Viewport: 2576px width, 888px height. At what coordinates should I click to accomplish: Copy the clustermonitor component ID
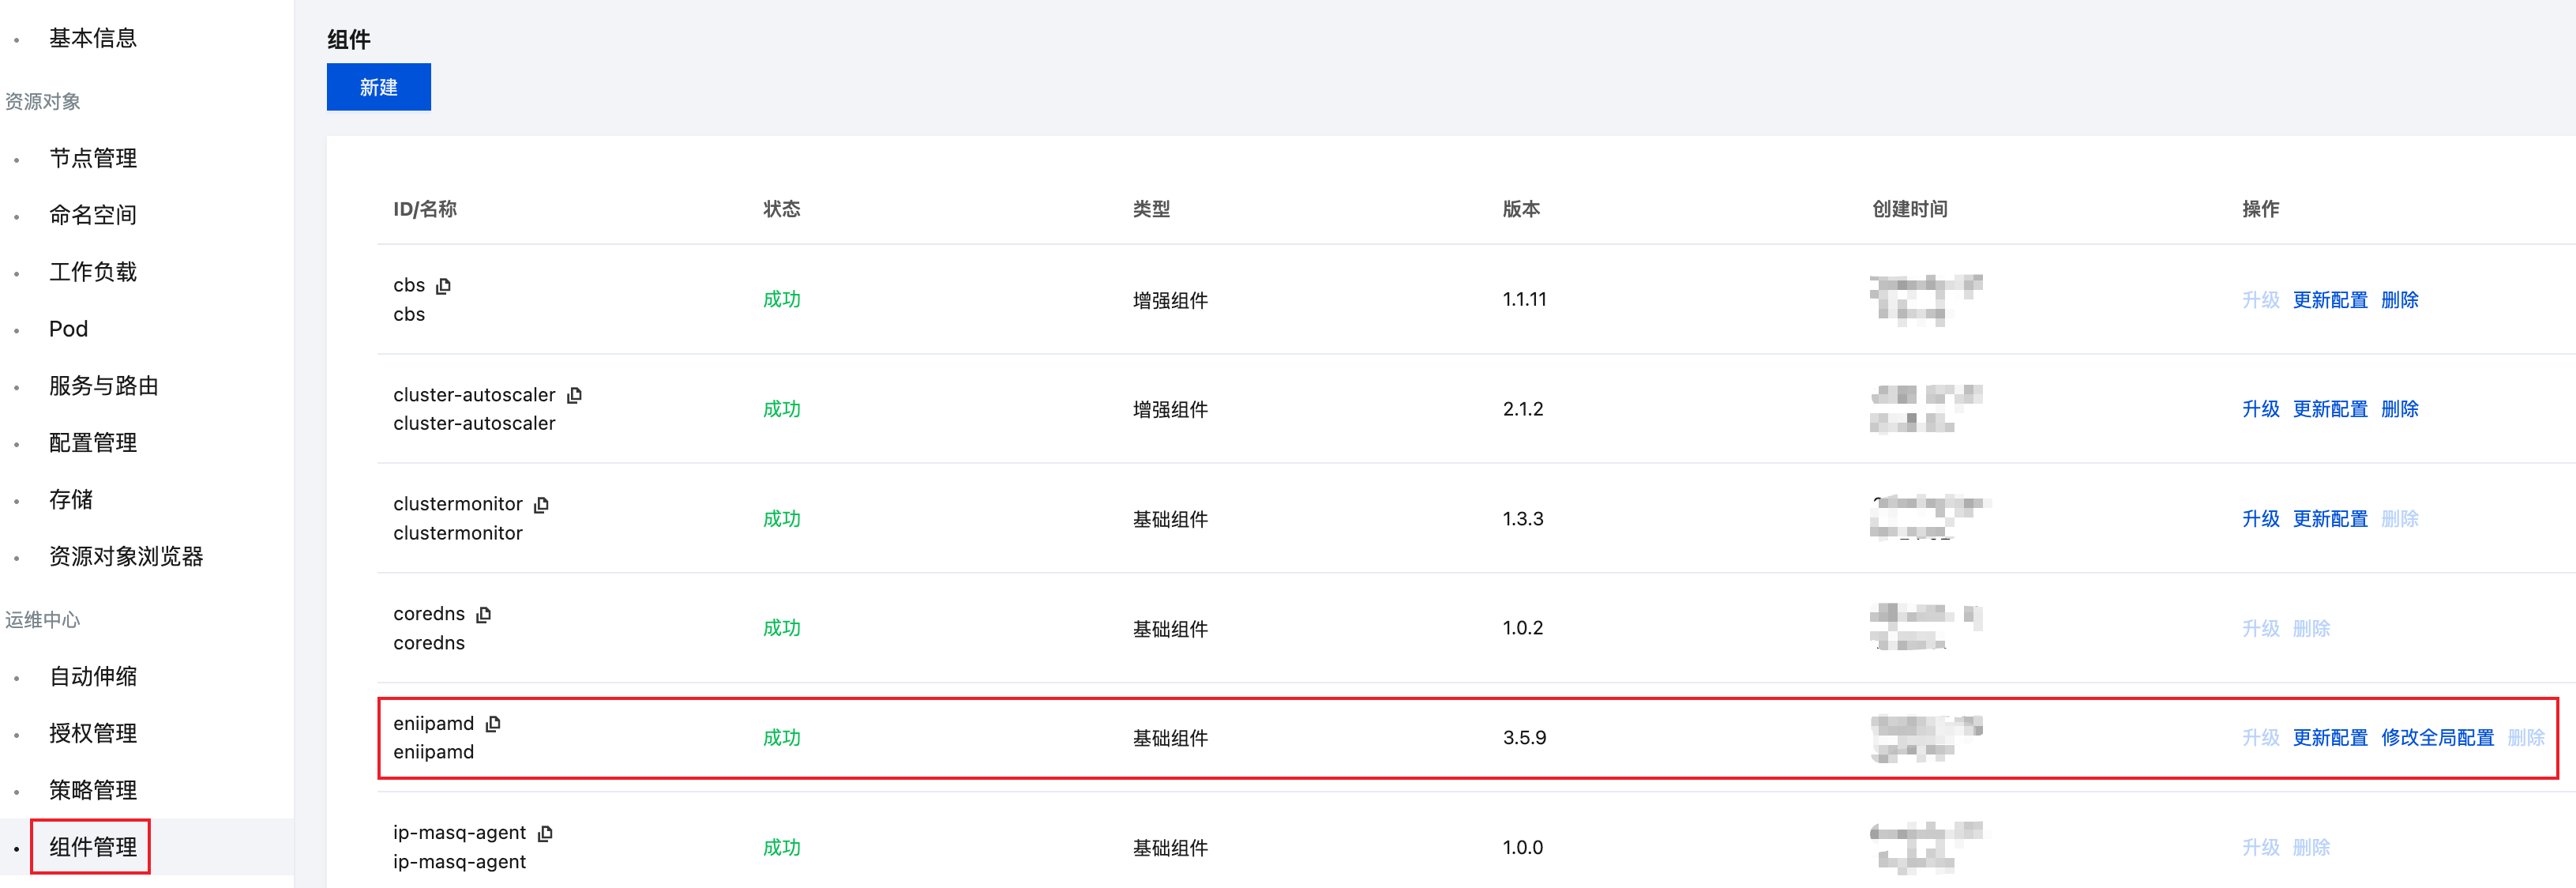point(542,505)
